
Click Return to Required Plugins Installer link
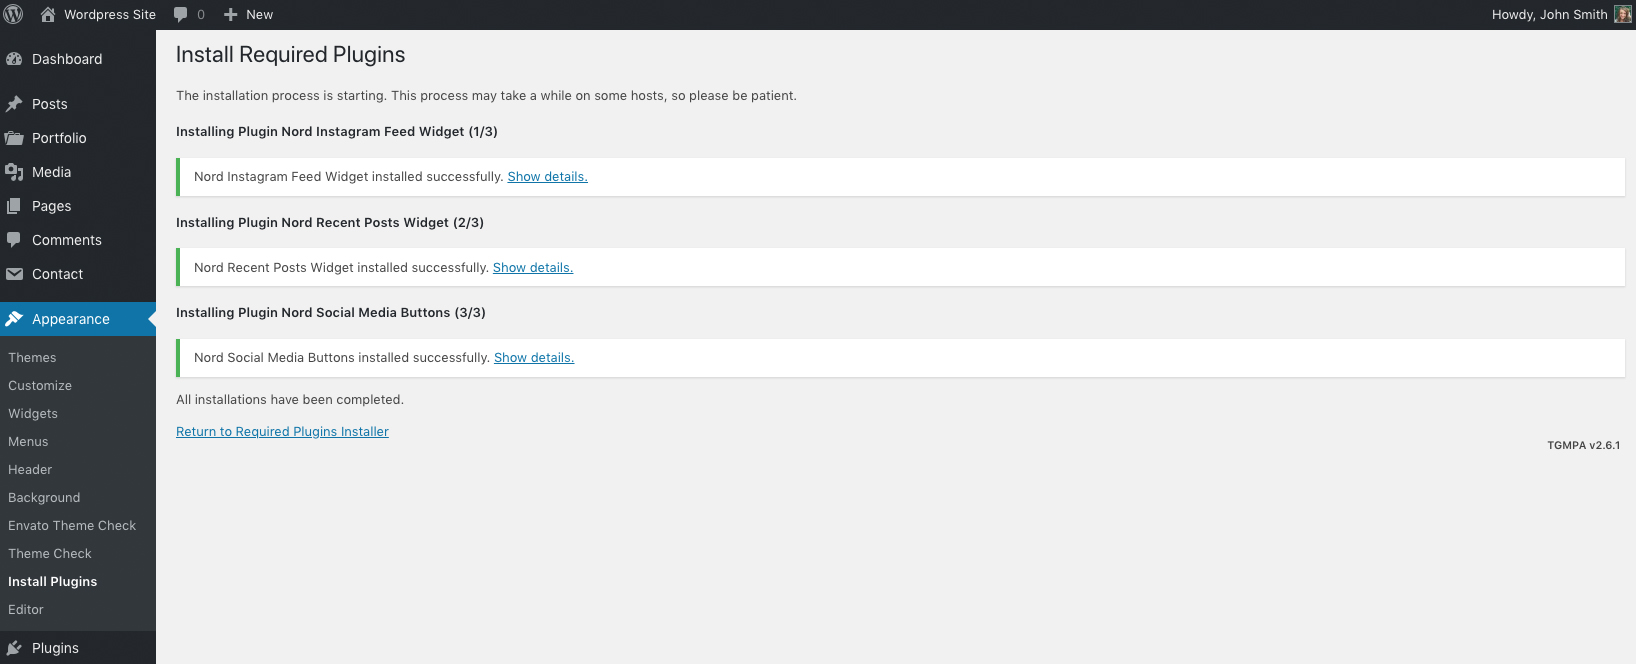282,432
